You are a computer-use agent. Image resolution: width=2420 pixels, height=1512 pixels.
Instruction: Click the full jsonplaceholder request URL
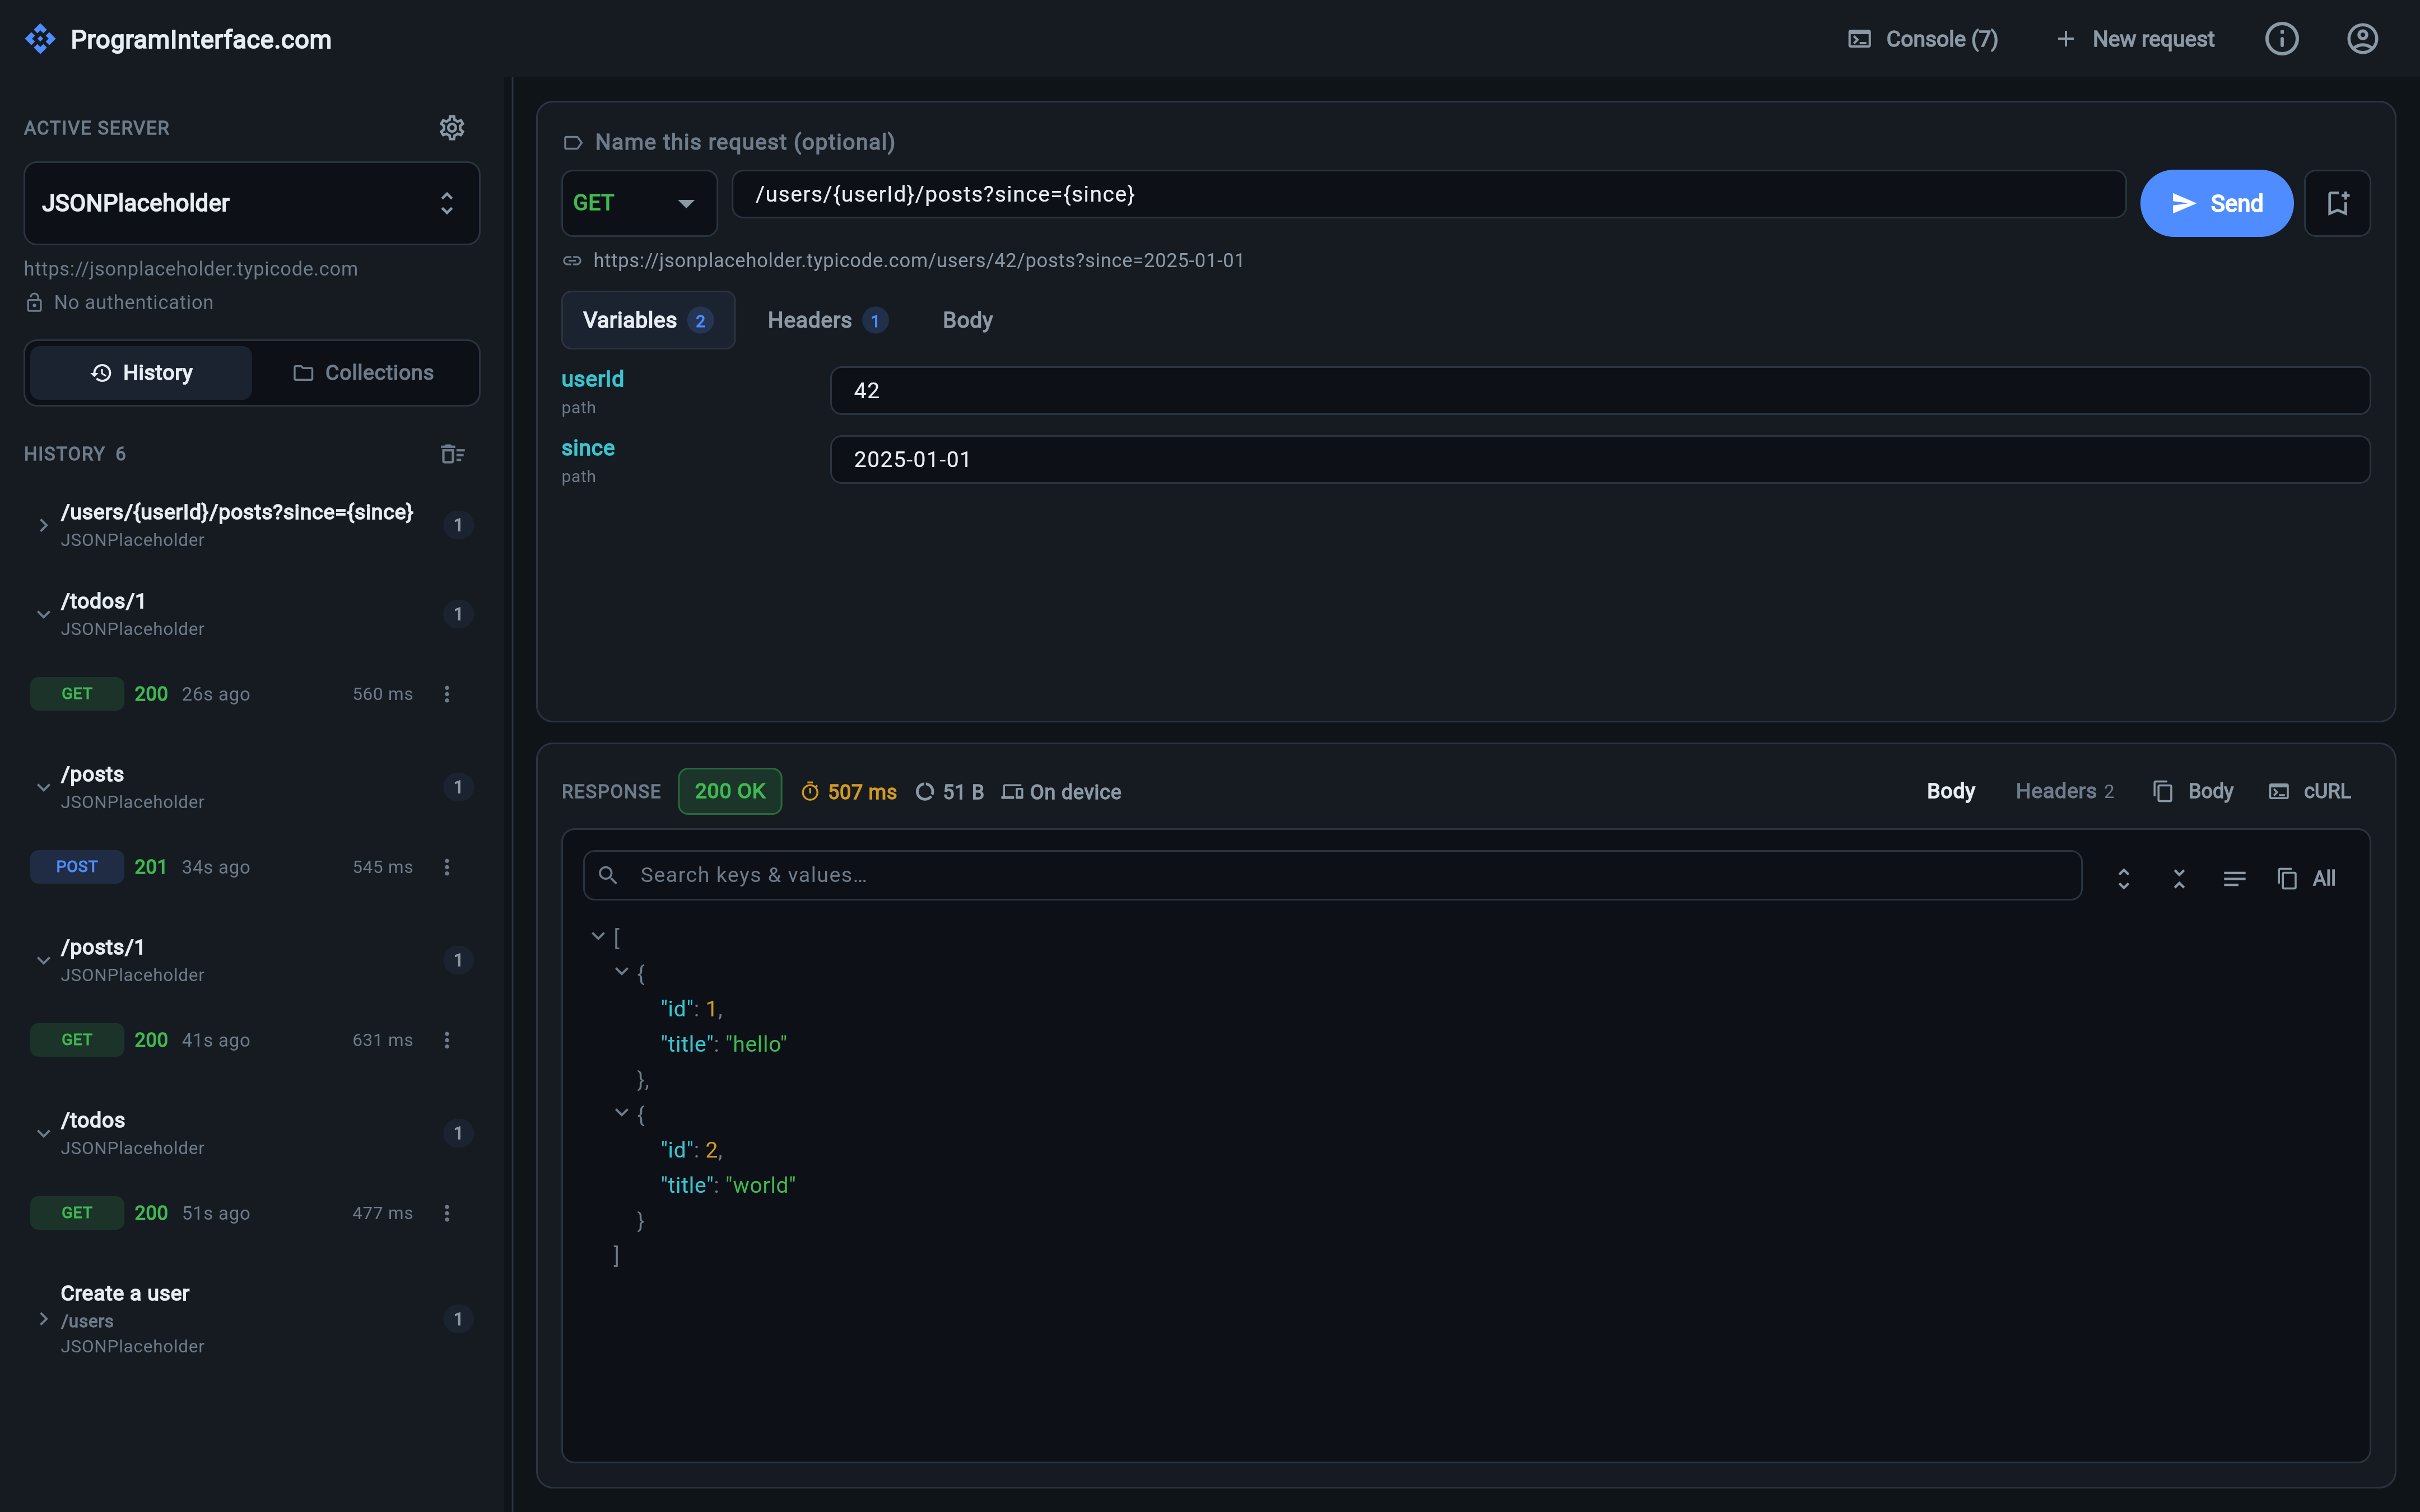pyautogui.click(x=918, y=261)
